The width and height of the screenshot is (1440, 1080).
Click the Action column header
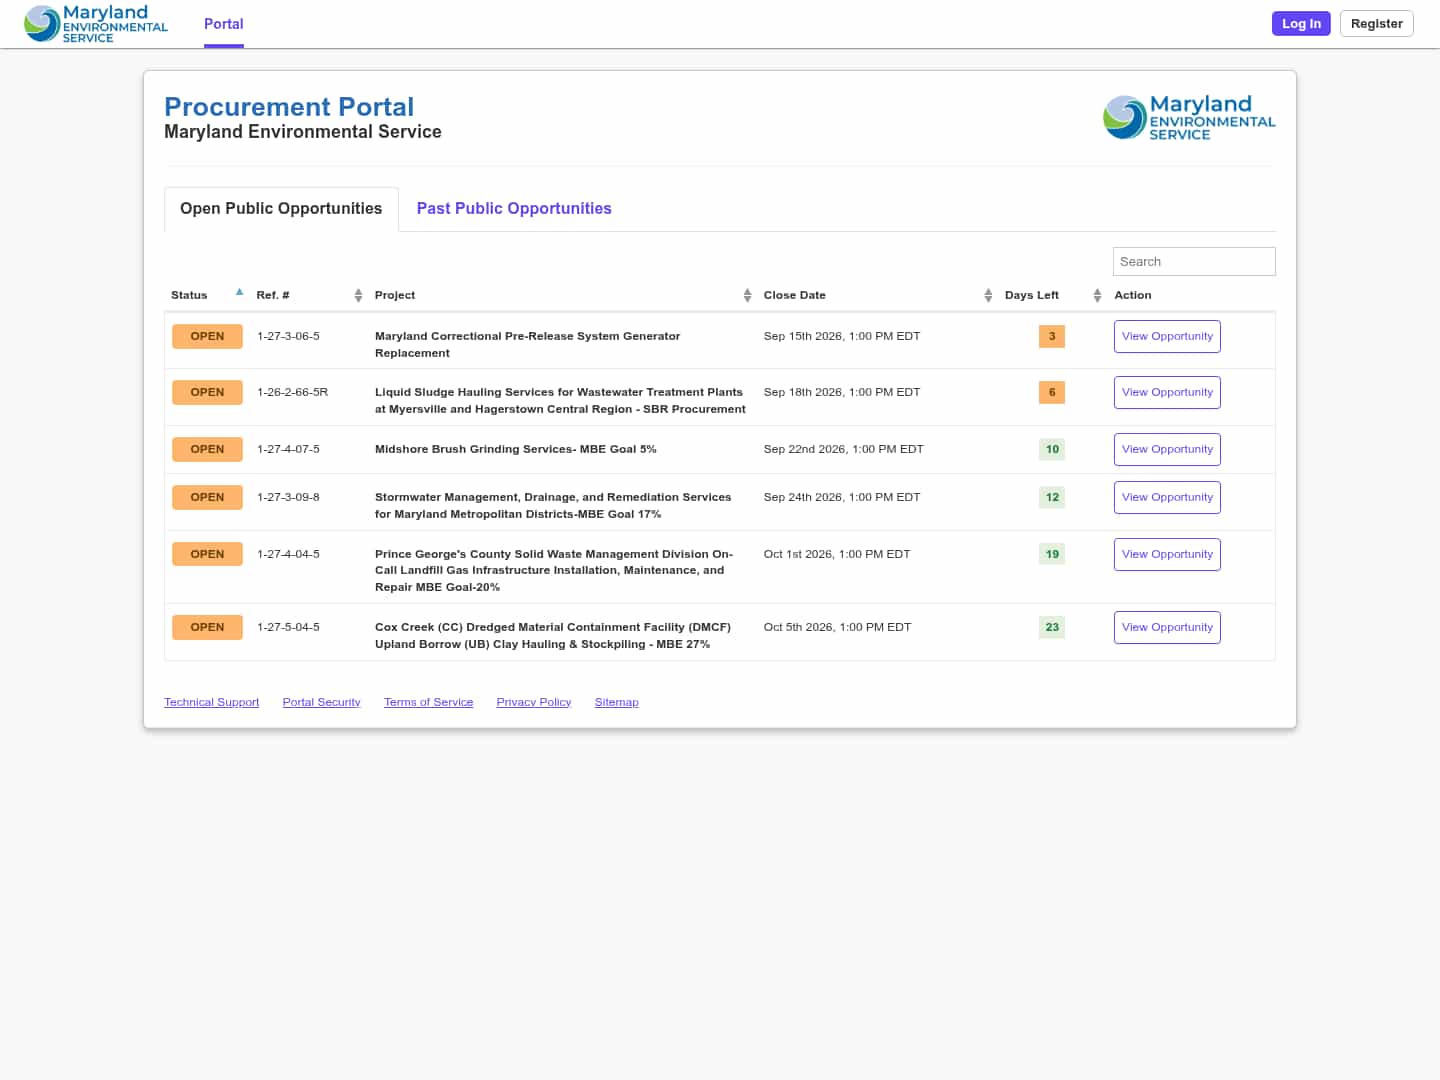(x=1133, y=296)
